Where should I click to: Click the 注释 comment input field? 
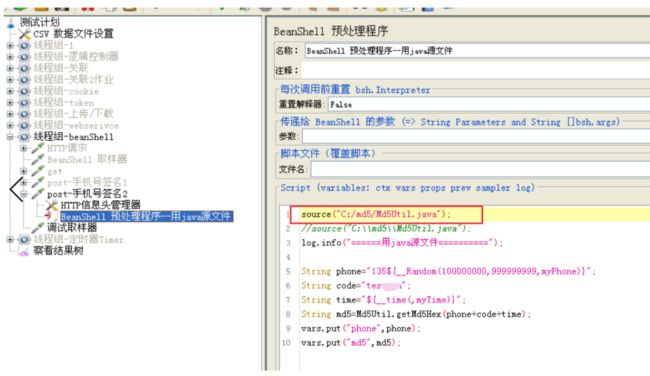pyautogui.click(x=475, y=70)
